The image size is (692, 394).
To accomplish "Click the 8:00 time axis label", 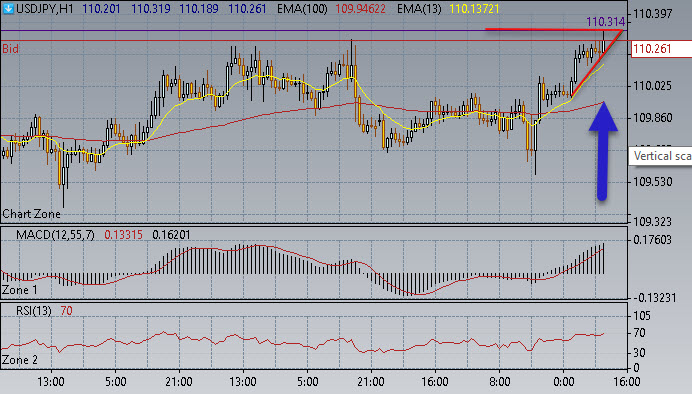I will click(x=500, y=382).
